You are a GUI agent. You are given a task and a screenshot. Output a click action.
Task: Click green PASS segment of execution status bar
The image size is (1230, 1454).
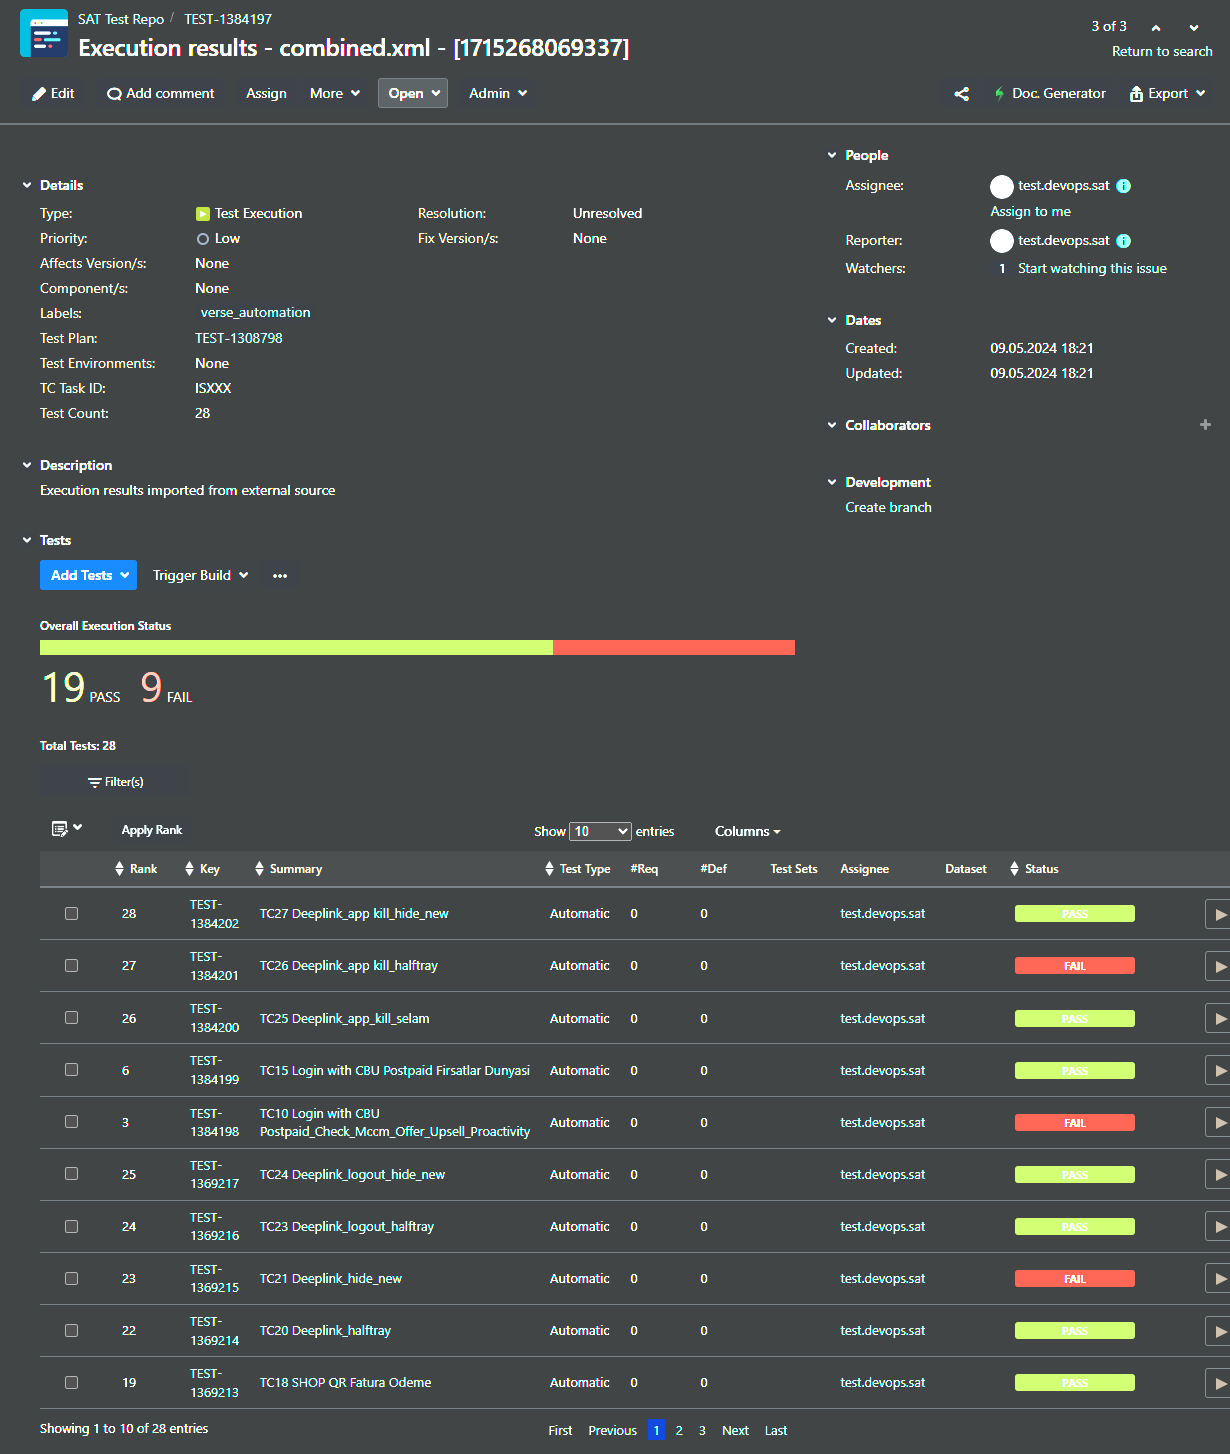(x=296, y=648)
